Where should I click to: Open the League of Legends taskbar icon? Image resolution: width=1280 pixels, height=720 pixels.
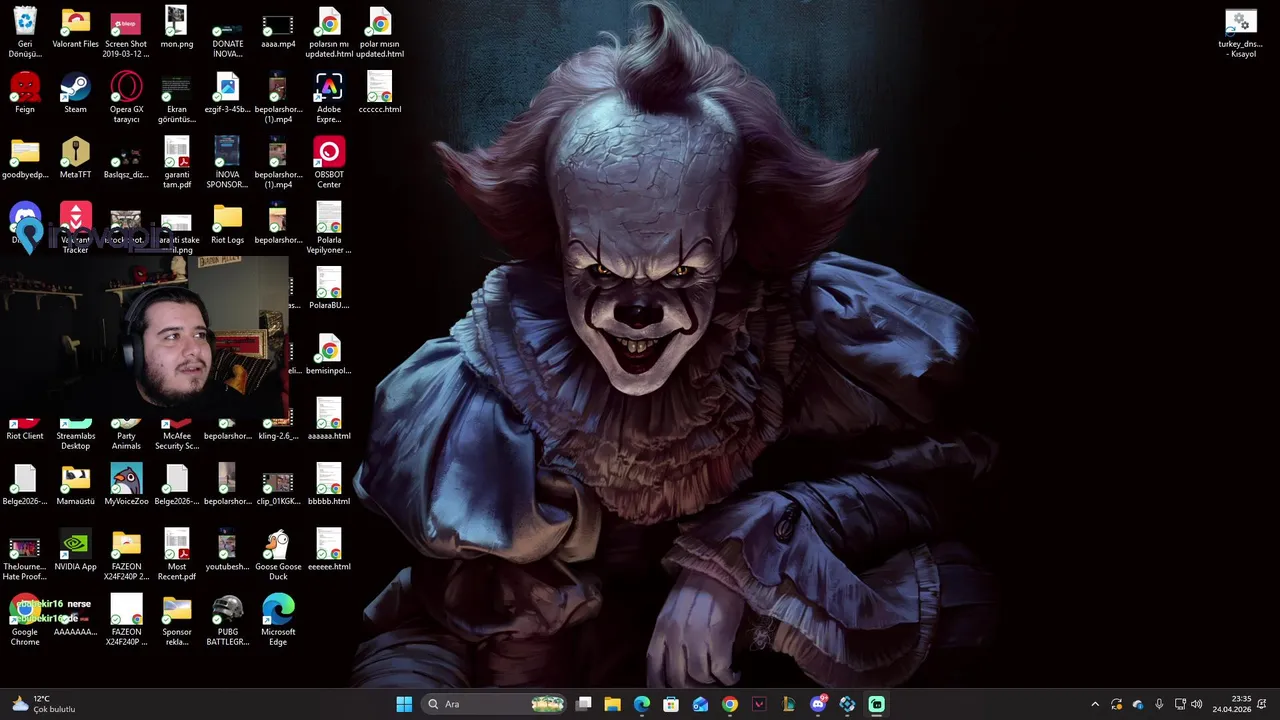click(789, 704)
